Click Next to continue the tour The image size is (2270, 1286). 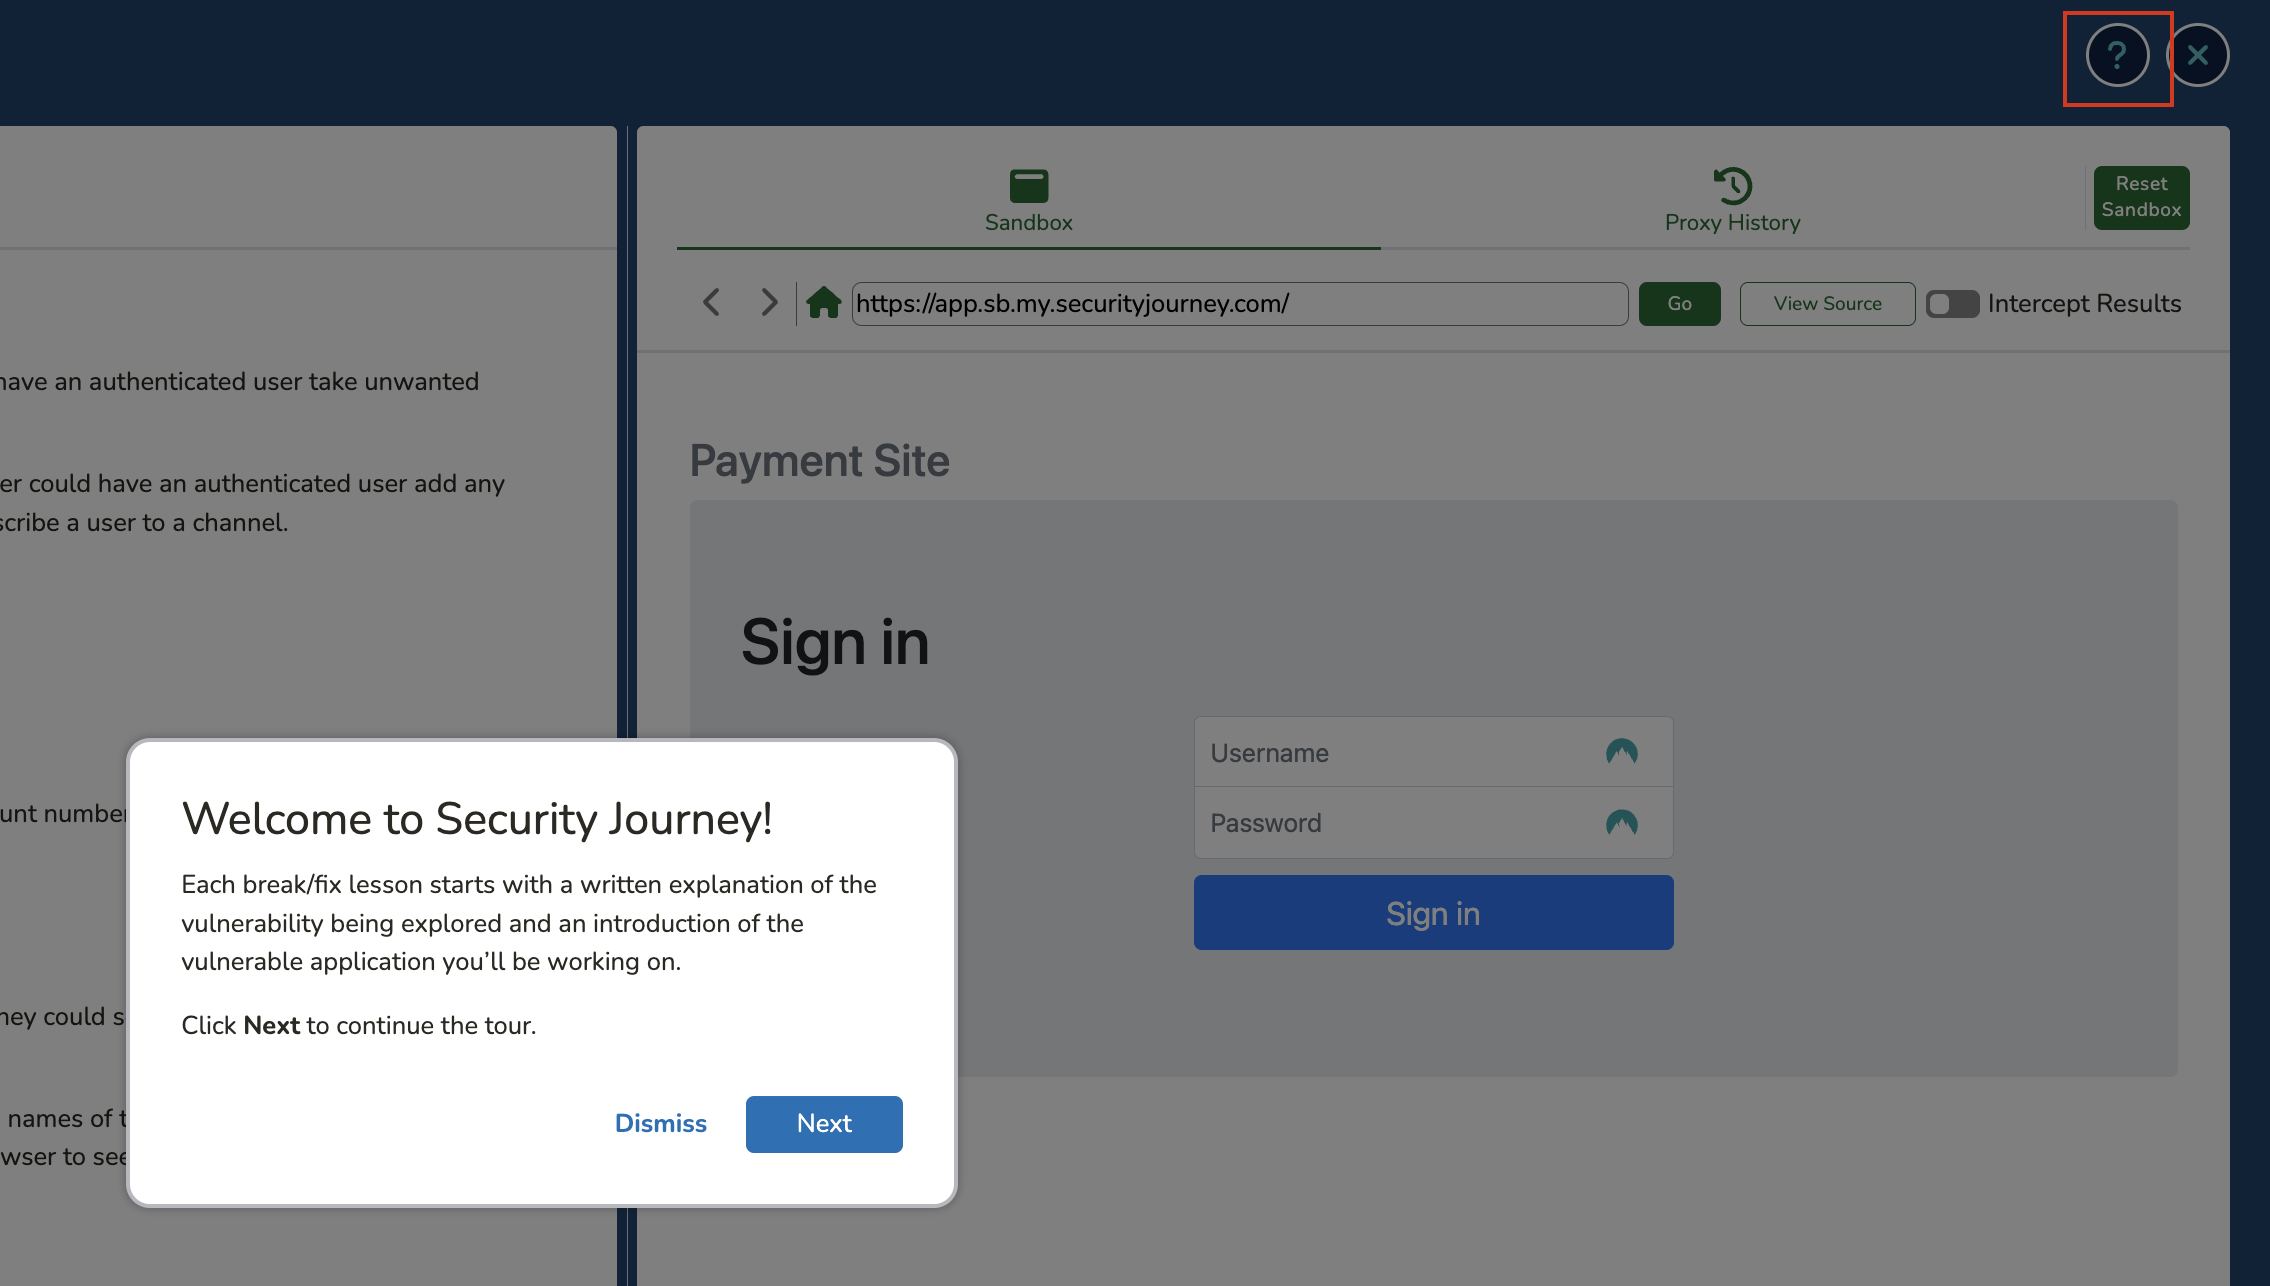(x=824, y=1124)
